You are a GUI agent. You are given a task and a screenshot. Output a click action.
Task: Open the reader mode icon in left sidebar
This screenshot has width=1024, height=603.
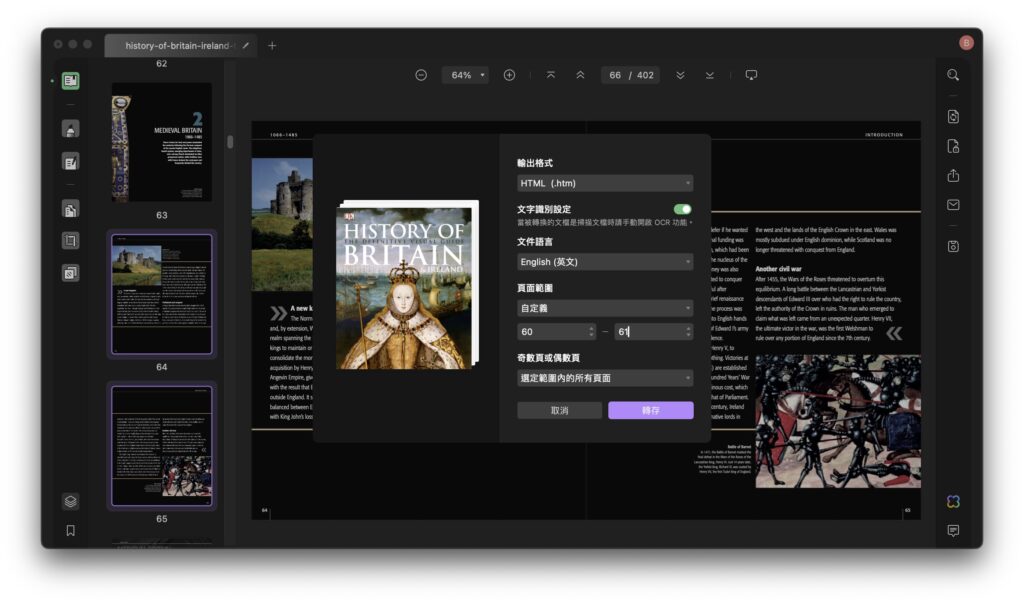click(71, 81)
